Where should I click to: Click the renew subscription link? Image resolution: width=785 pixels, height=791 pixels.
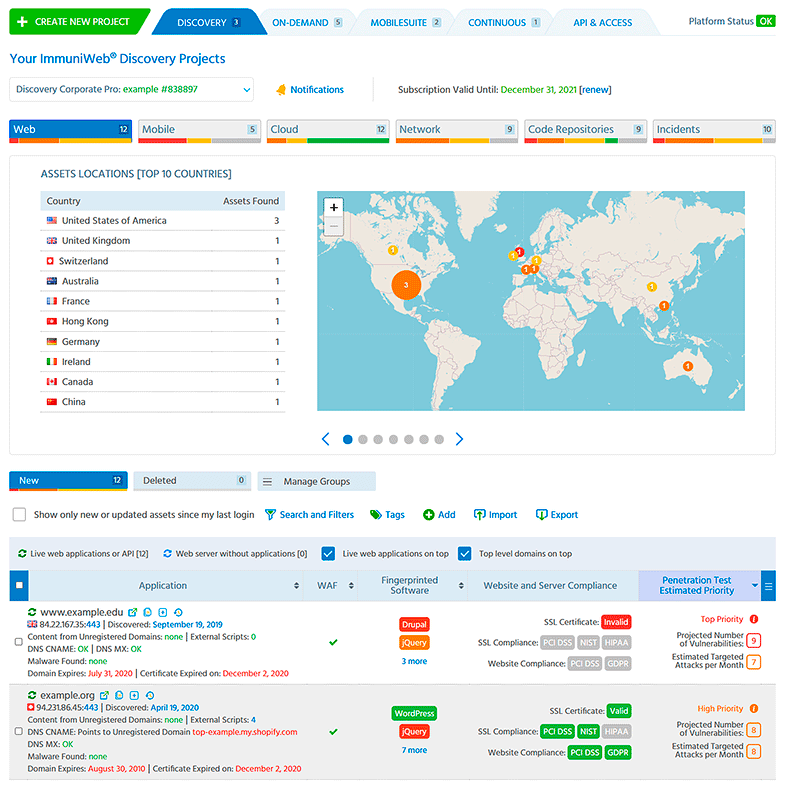595,90
